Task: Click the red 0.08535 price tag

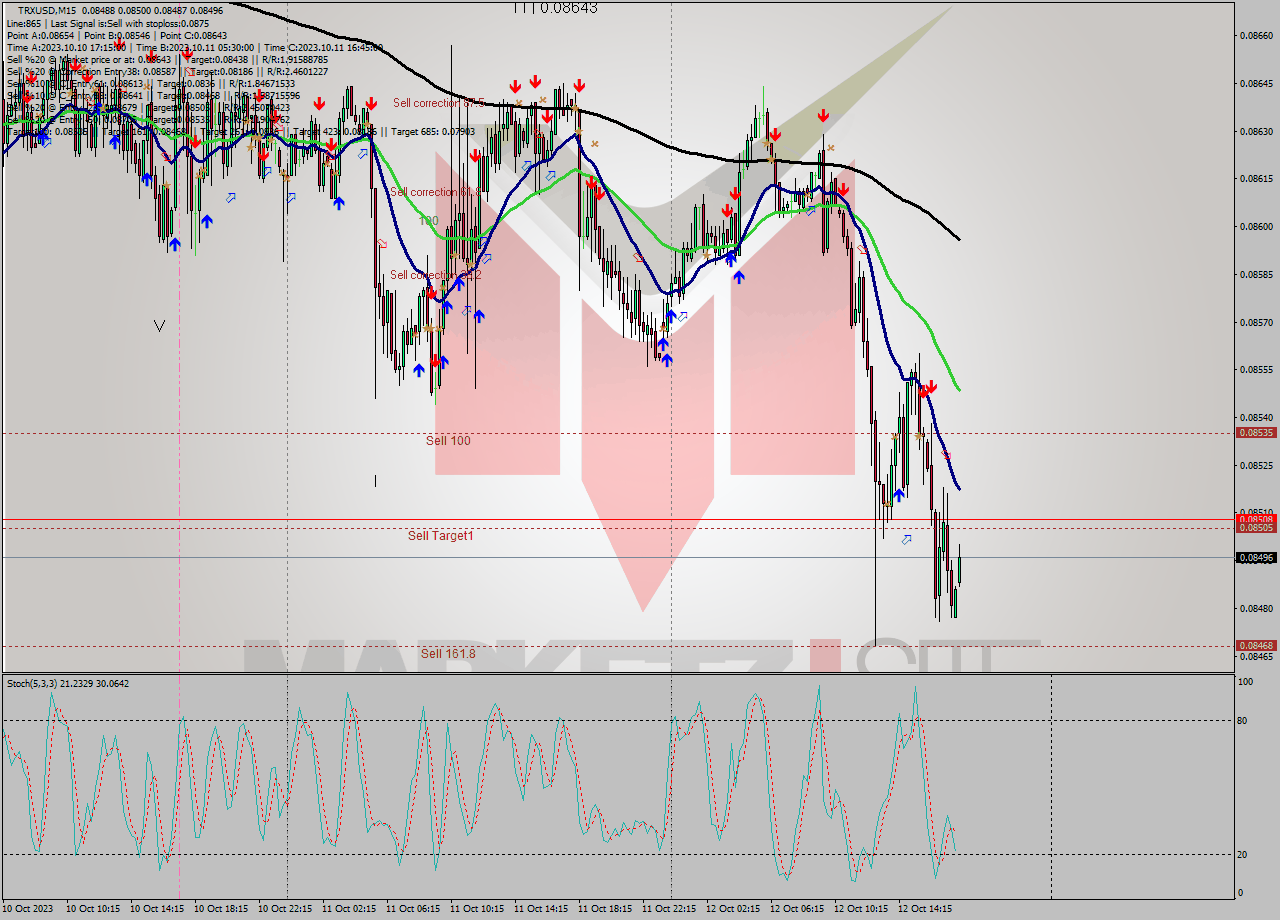Action: pos(1256,433)
